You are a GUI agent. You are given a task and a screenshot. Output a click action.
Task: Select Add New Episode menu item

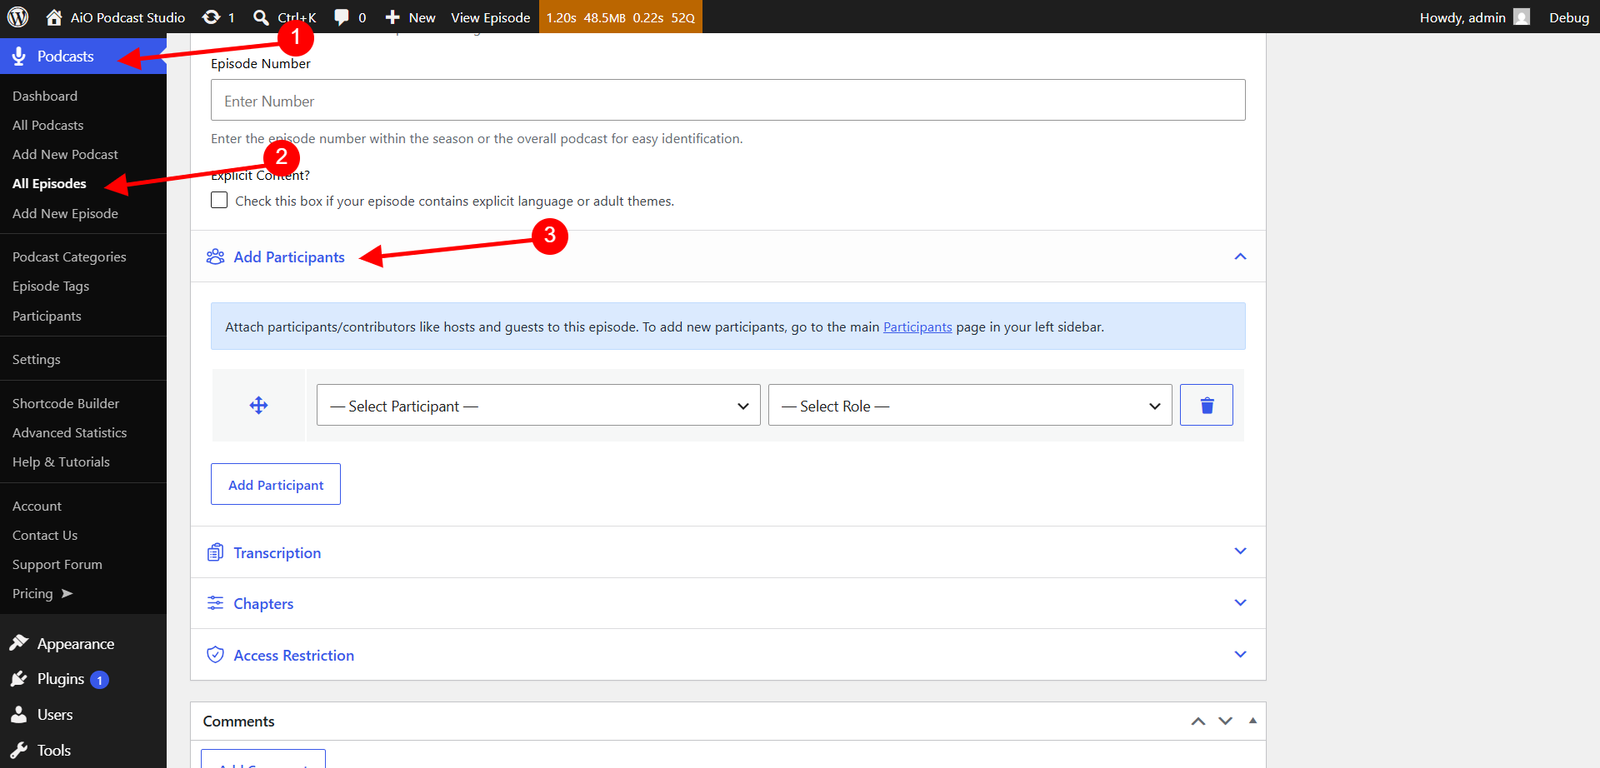pyautogui.click(x=65, y=213)
